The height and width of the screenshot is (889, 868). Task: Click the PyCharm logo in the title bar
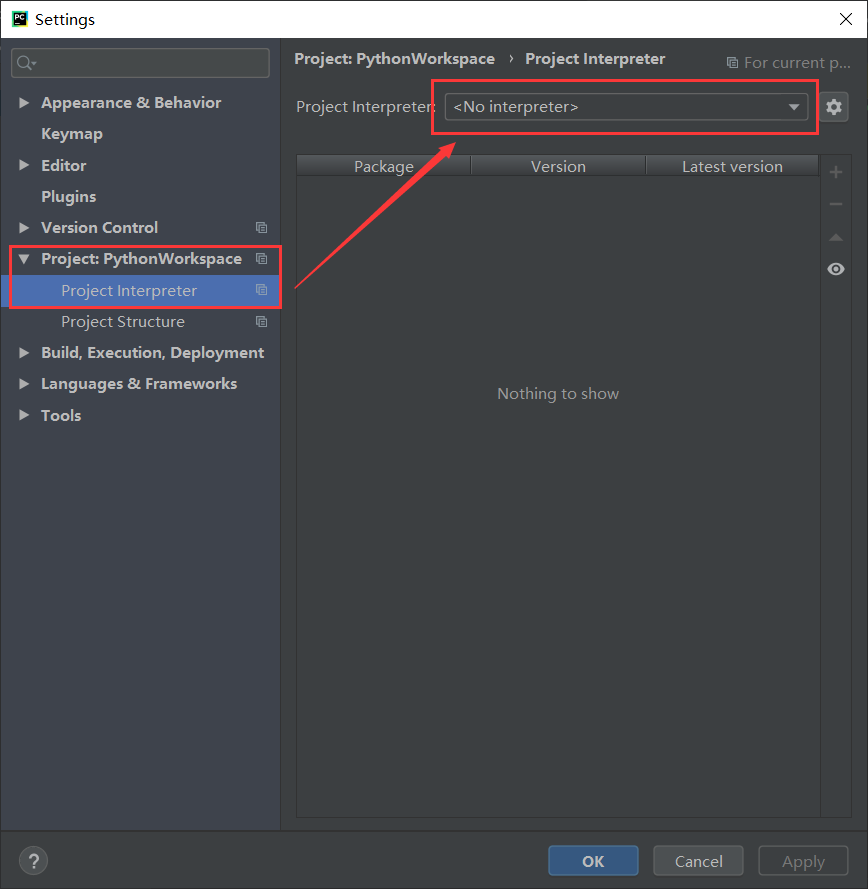(x=20, y=19)
